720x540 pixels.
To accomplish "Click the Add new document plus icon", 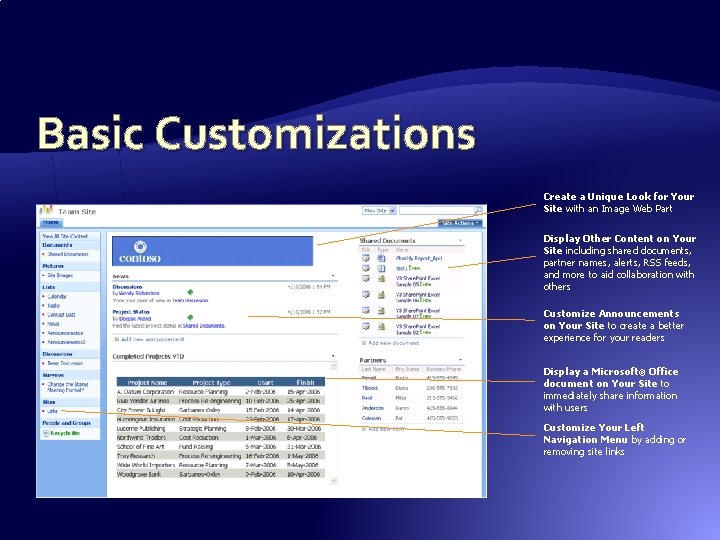I will coord(364,343).
